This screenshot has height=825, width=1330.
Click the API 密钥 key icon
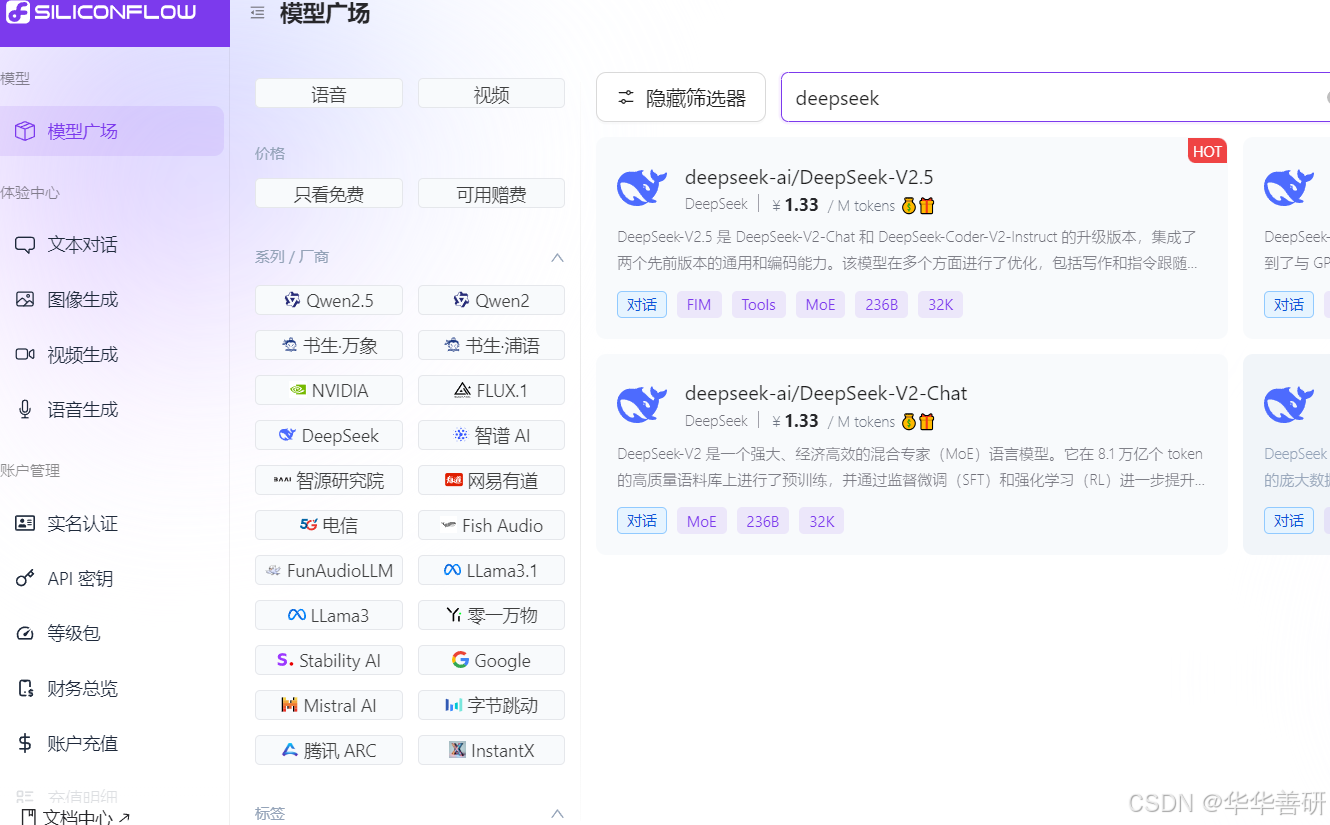click(26, 578)
